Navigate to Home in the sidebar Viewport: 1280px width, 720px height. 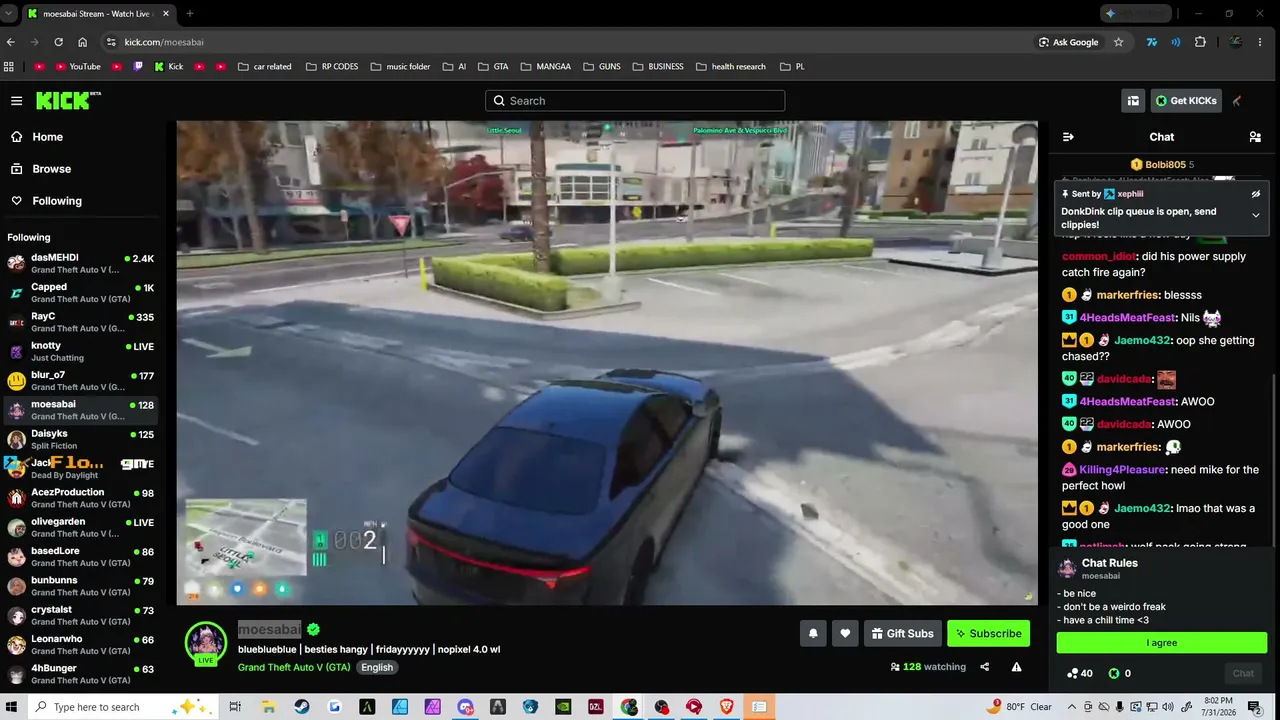click(x=80, y=137)
